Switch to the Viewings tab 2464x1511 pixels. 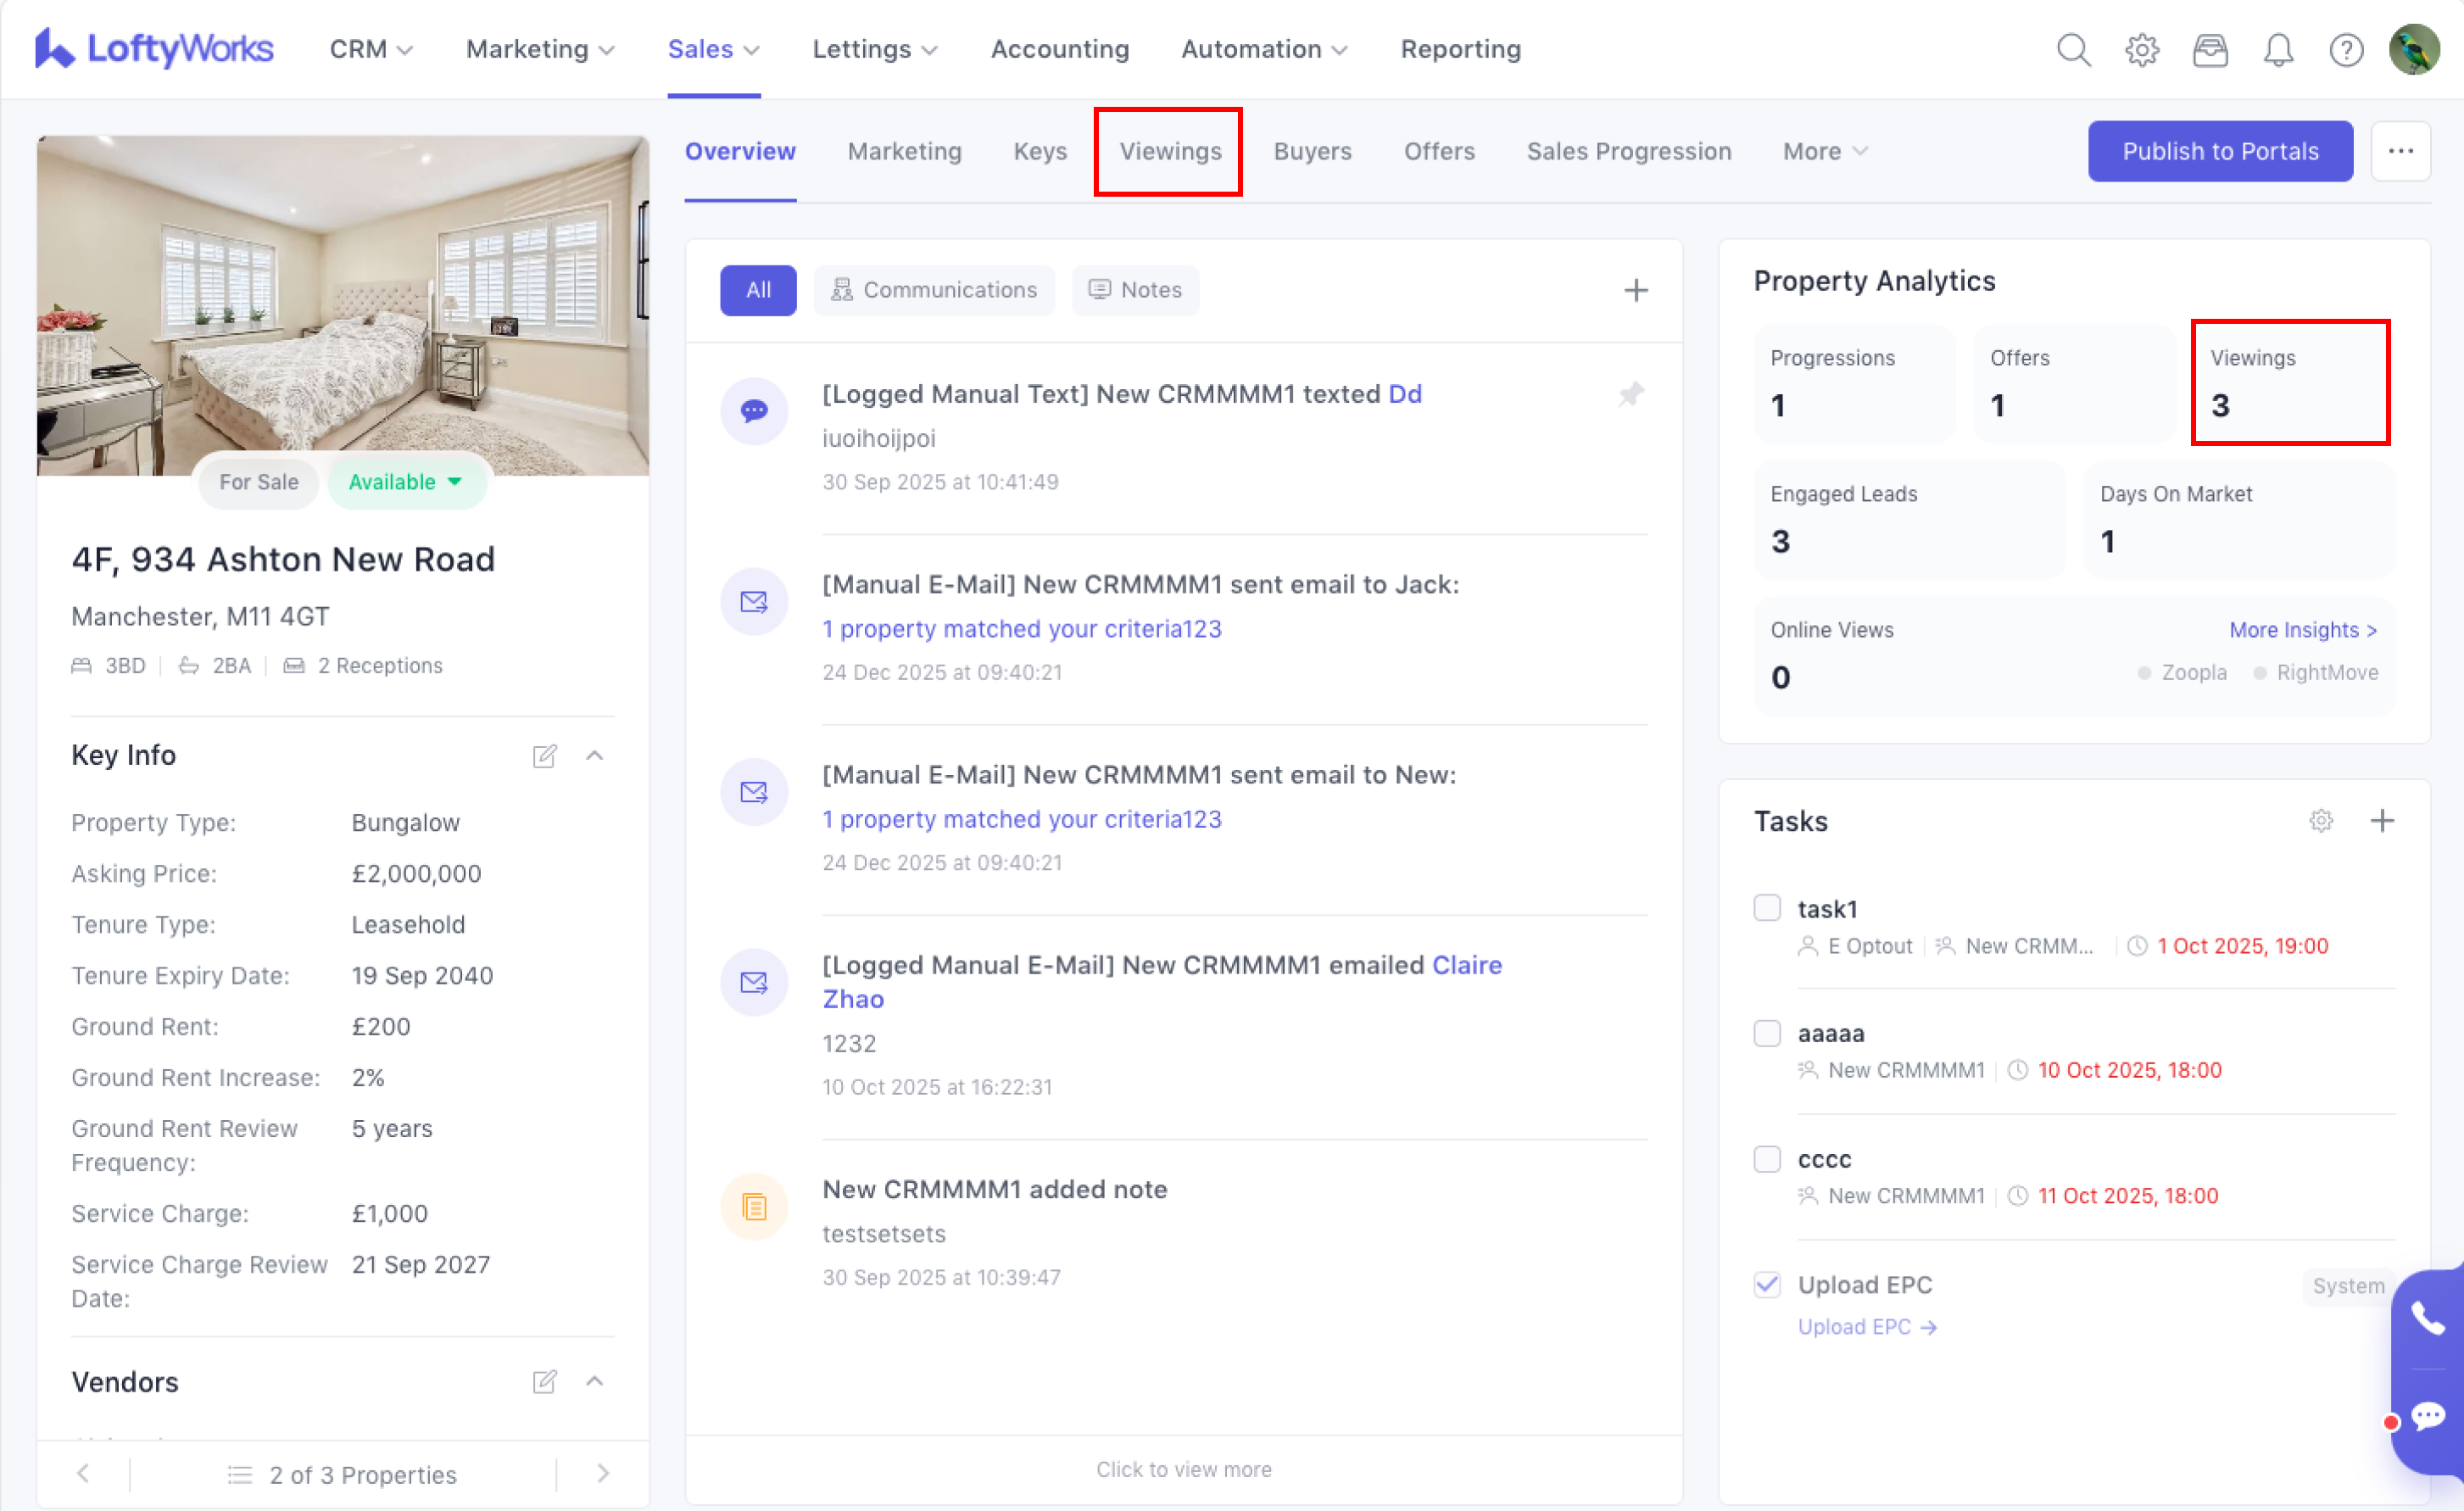(x=1169, y=152)
